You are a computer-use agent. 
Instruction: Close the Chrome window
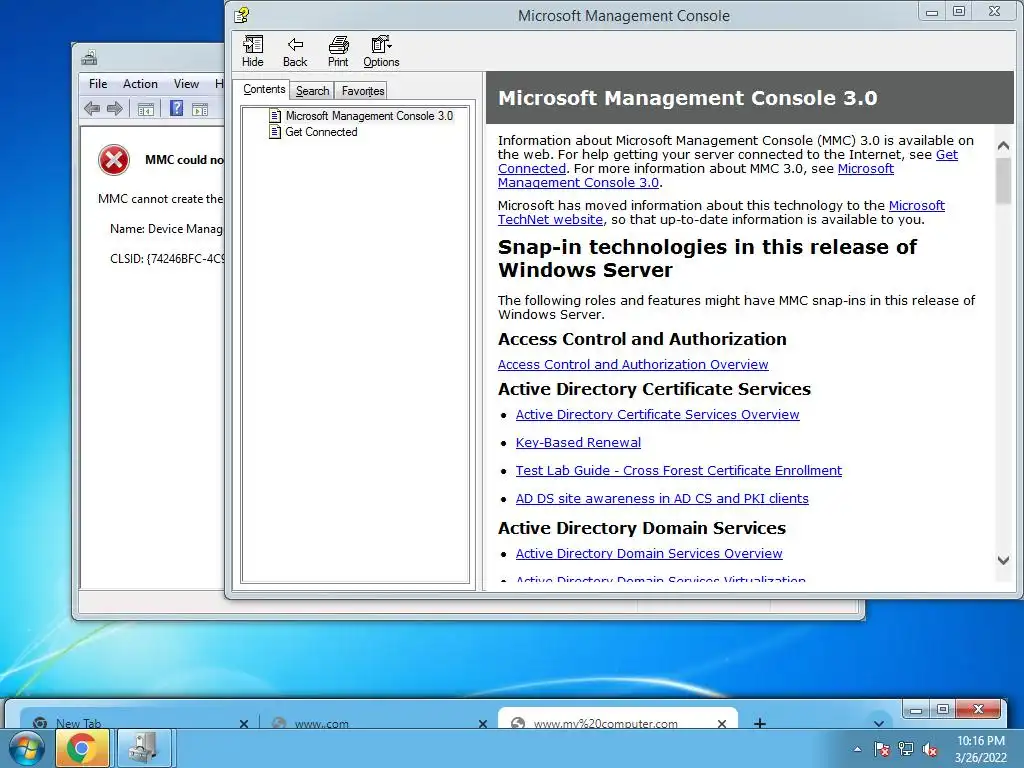tap(978, 709)
